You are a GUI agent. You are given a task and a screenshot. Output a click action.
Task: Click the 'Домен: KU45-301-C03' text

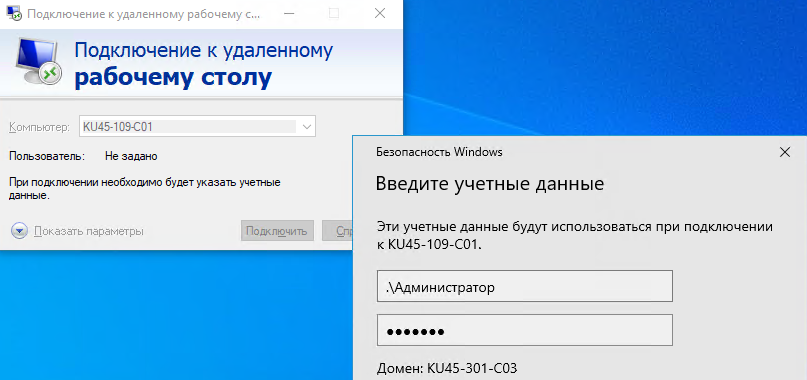click(447, 369)
